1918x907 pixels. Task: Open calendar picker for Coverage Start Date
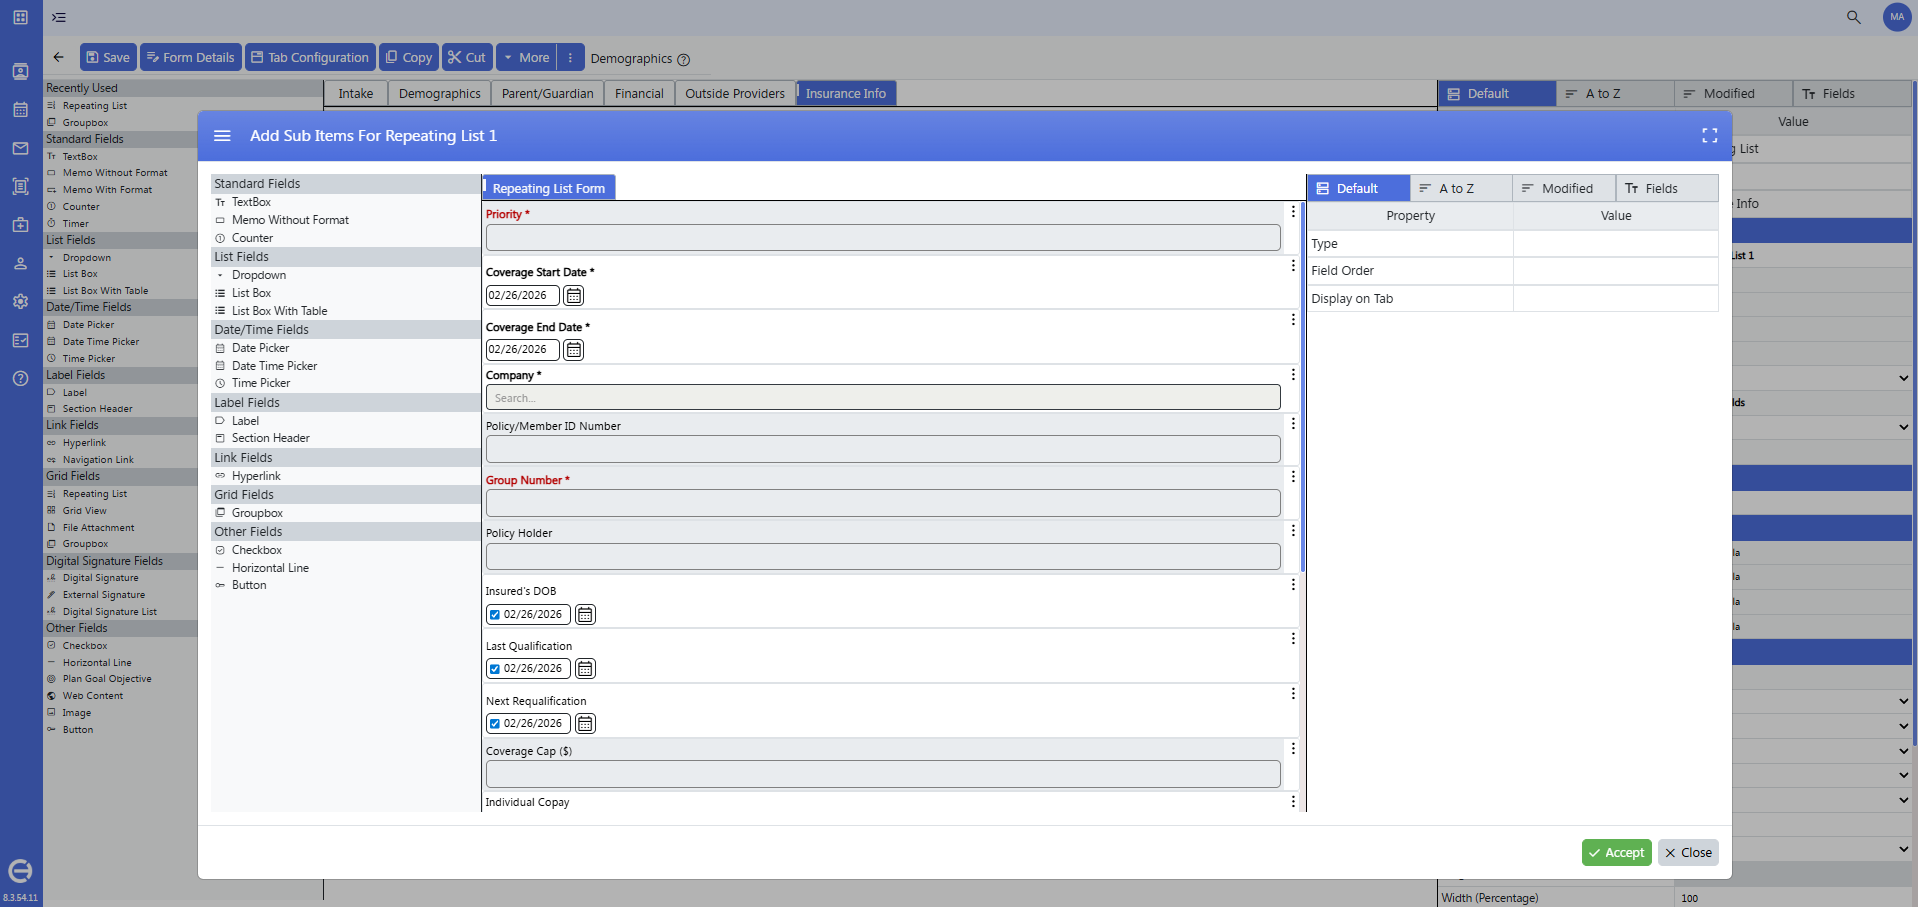pyautogui.click(x=573, y=295)
